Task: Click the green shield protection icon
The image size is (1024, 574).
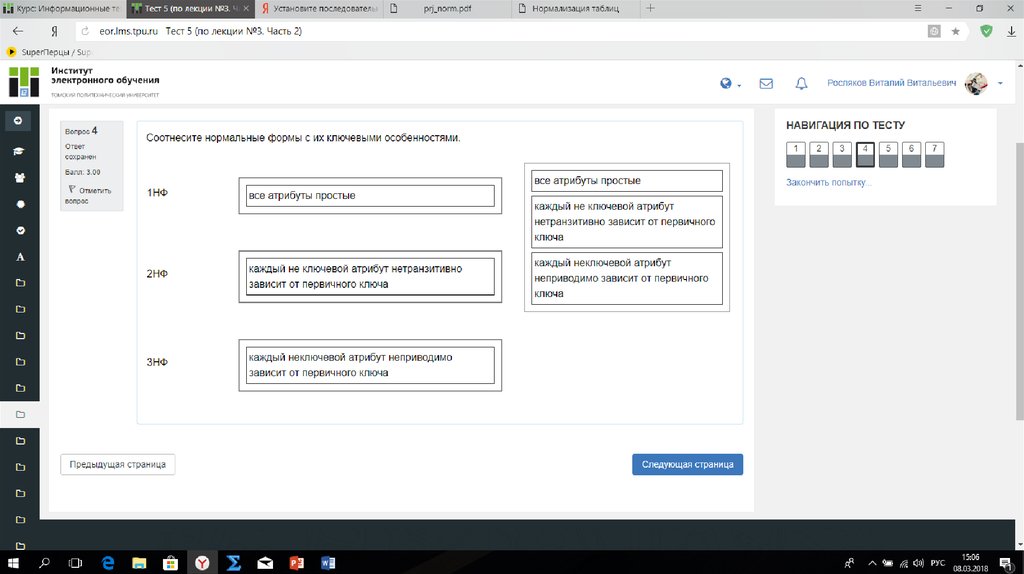Action: tap(986, 31)
